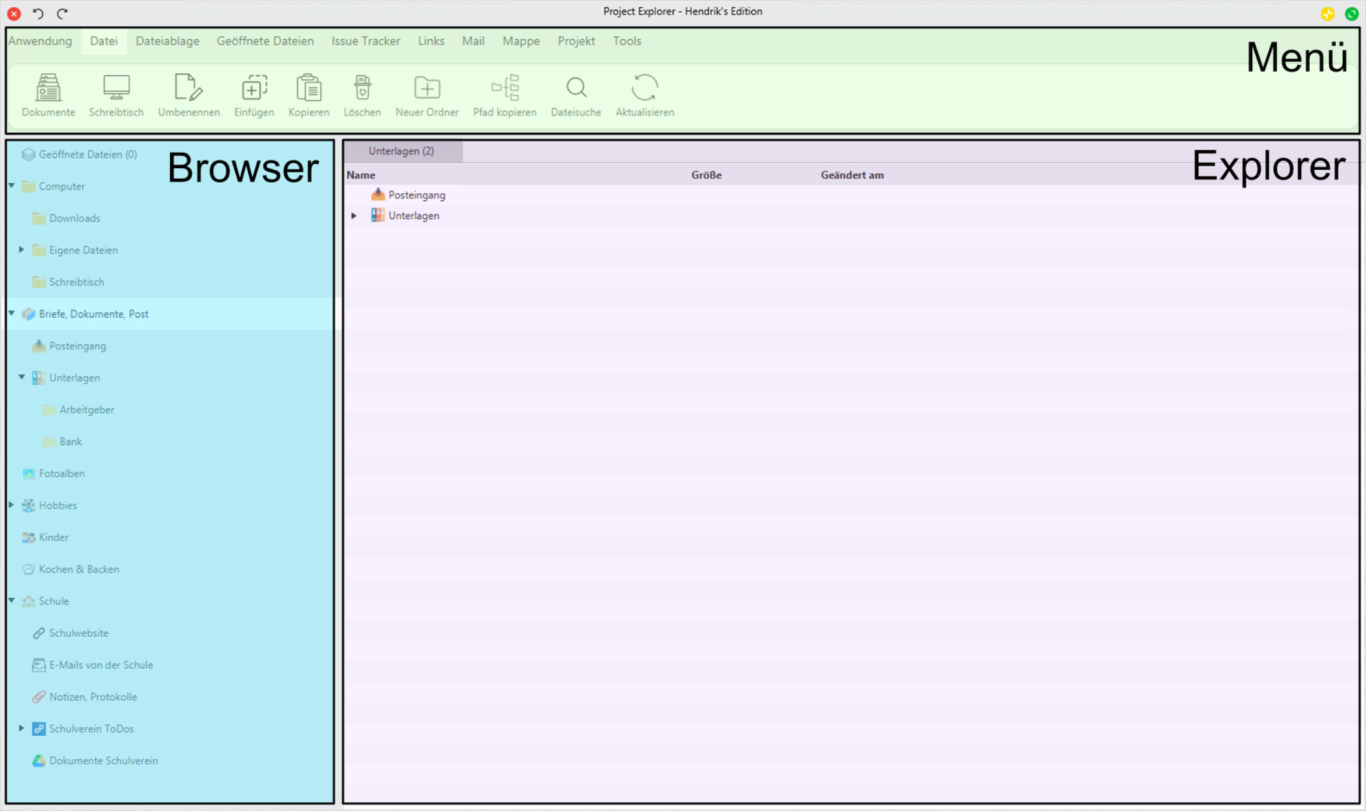
Task: Use the Einfügen paste icon
Action: [x=253, y=95]
